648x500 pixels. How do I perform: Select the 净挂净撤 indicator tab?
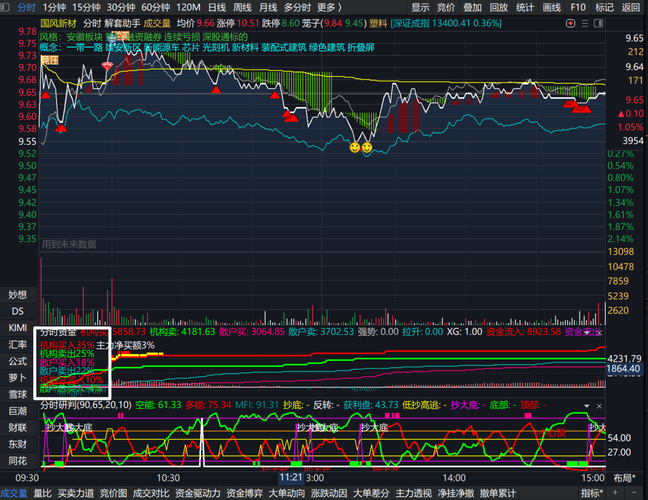tap(455, 493)
